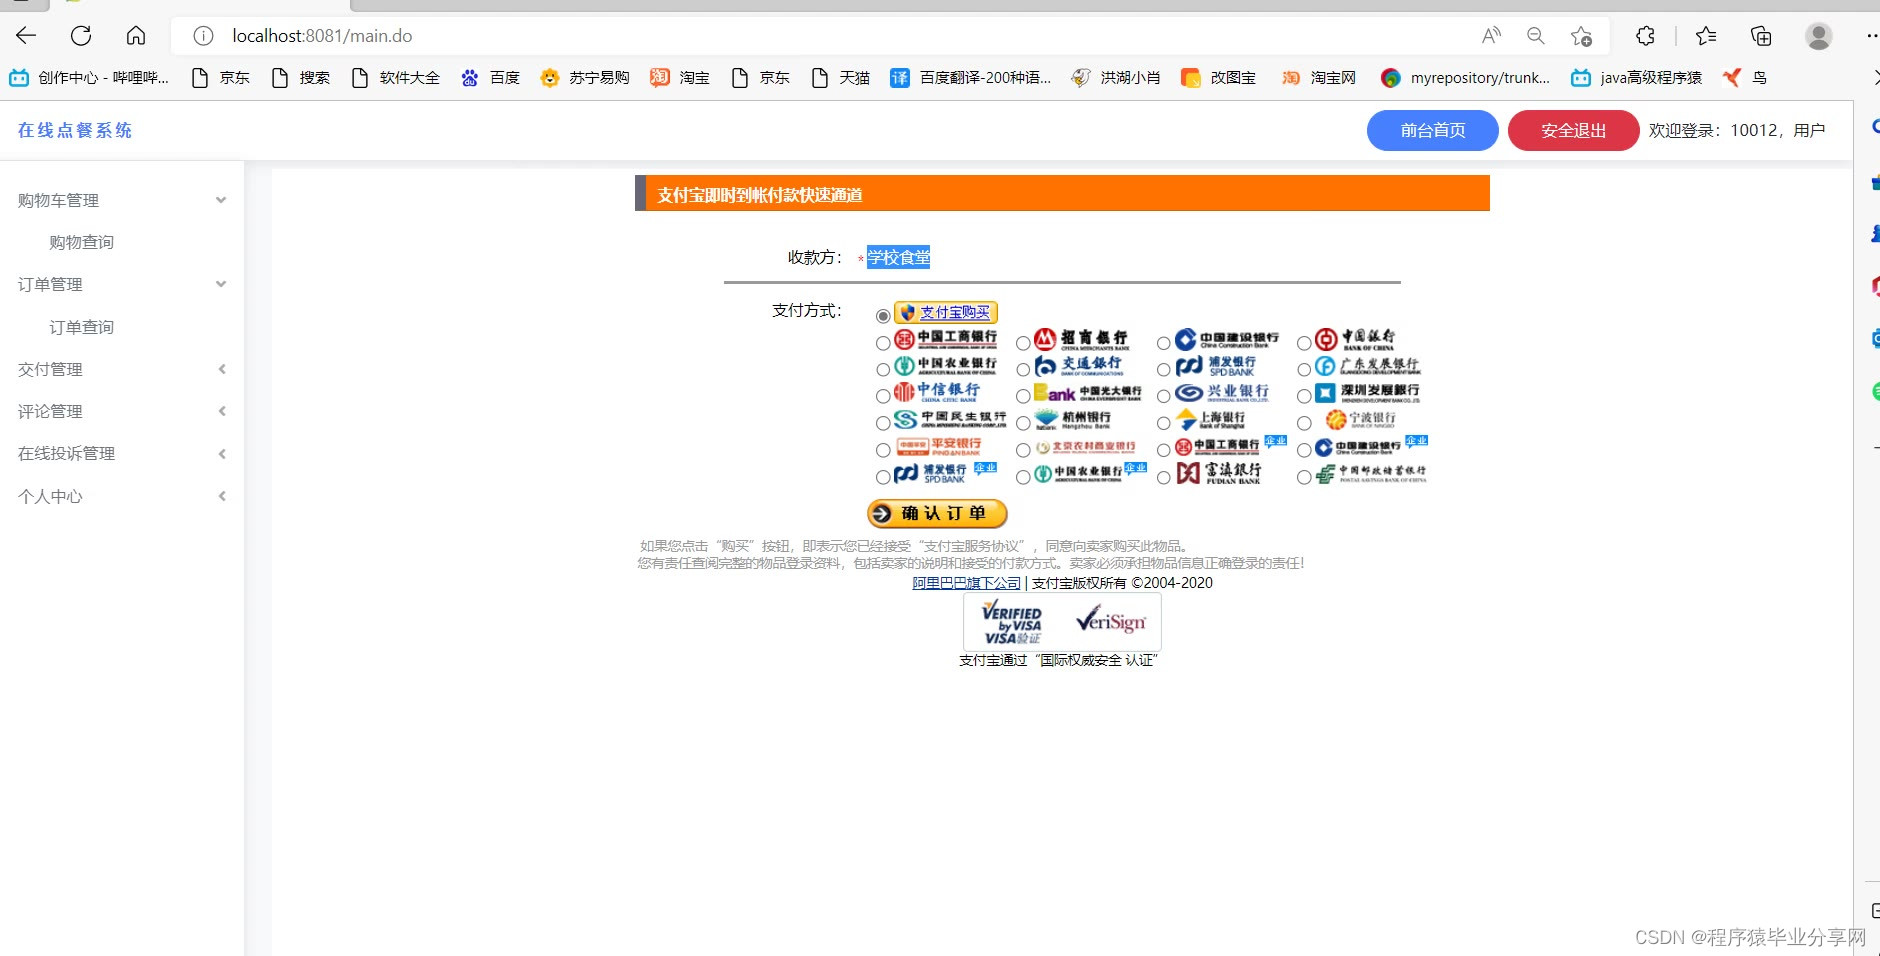The image size is (1880, 956).
Task: Open the 天猫 bookmark
Action: [841, 78]
